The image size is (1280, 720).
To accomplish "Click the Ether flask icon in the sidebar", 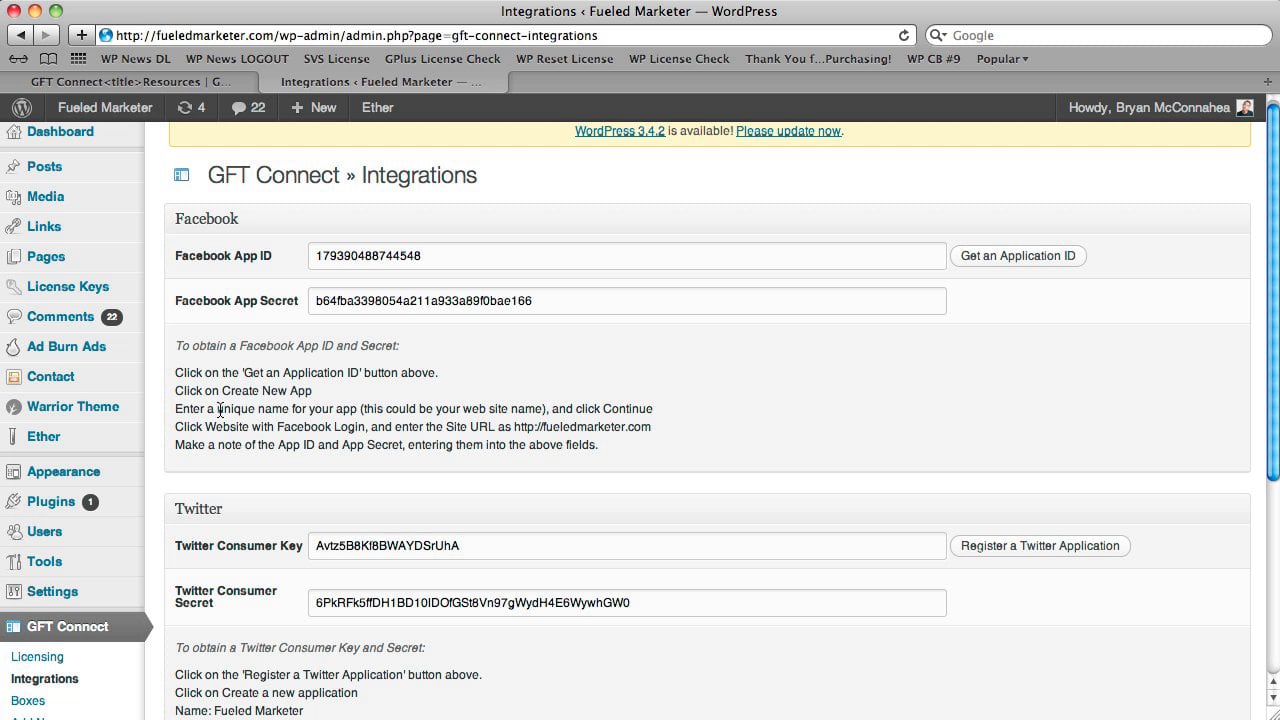I will 13,437.
